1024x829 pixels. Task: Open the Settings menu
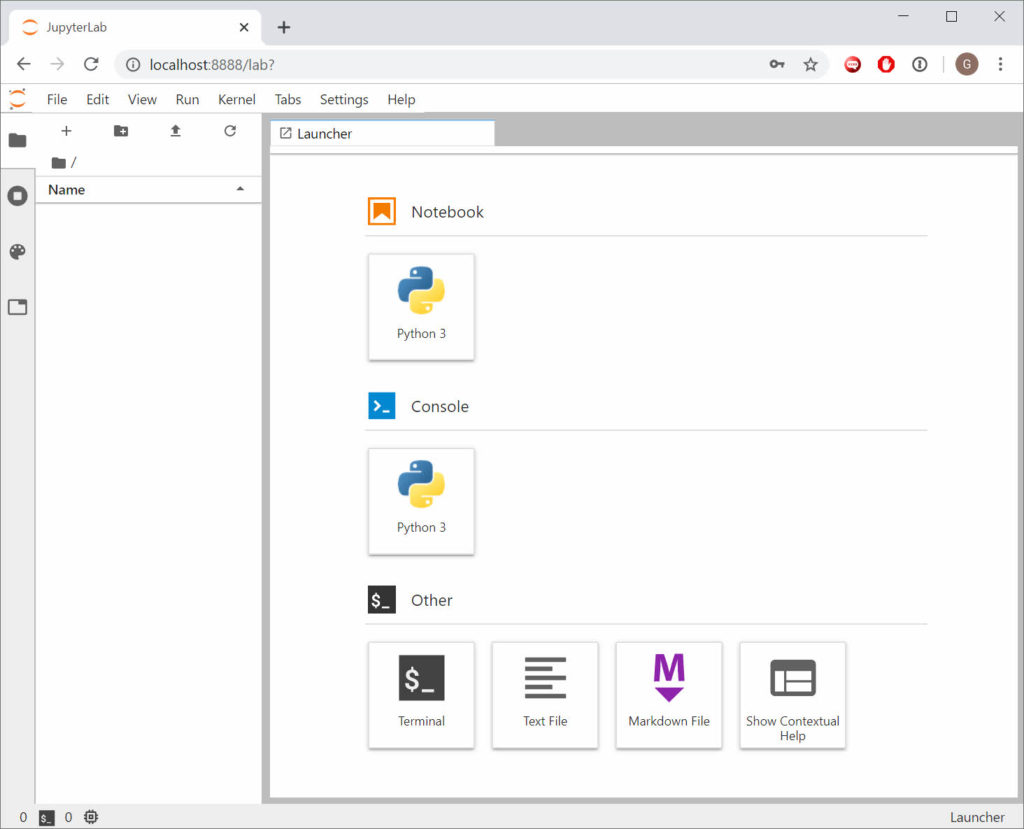pyautogui.click(x=344, y=99)
